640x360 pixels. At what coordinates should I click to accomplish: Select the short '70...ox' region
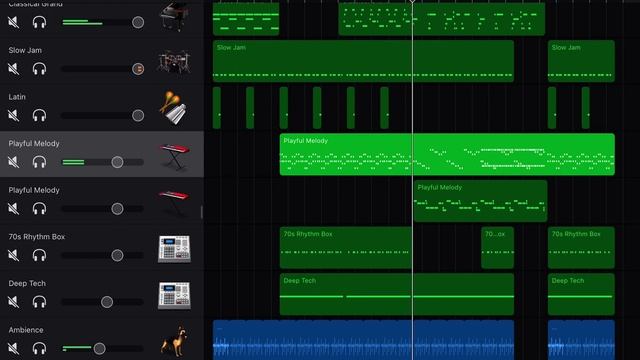(x=498, y=247)
